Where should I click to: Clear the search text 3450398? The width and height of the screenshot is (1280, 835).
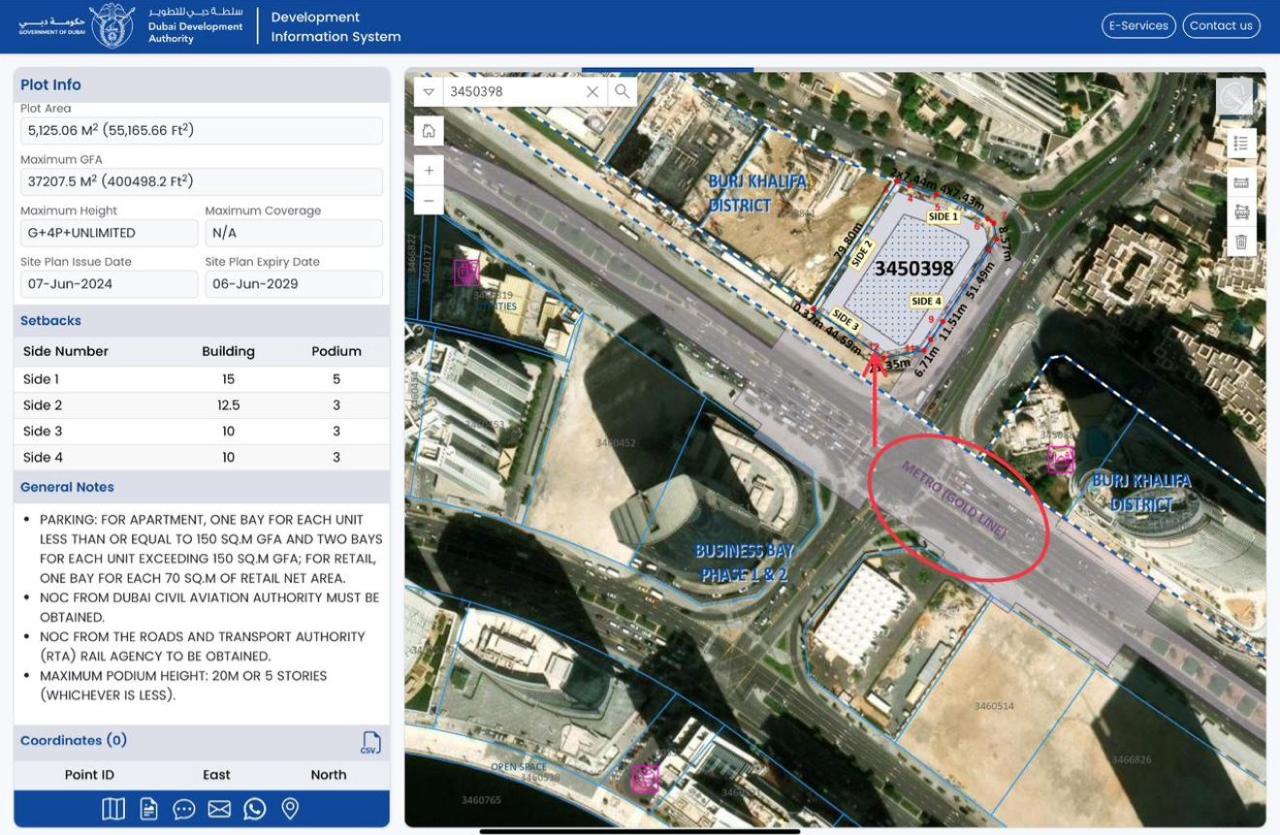click(592, 92)
